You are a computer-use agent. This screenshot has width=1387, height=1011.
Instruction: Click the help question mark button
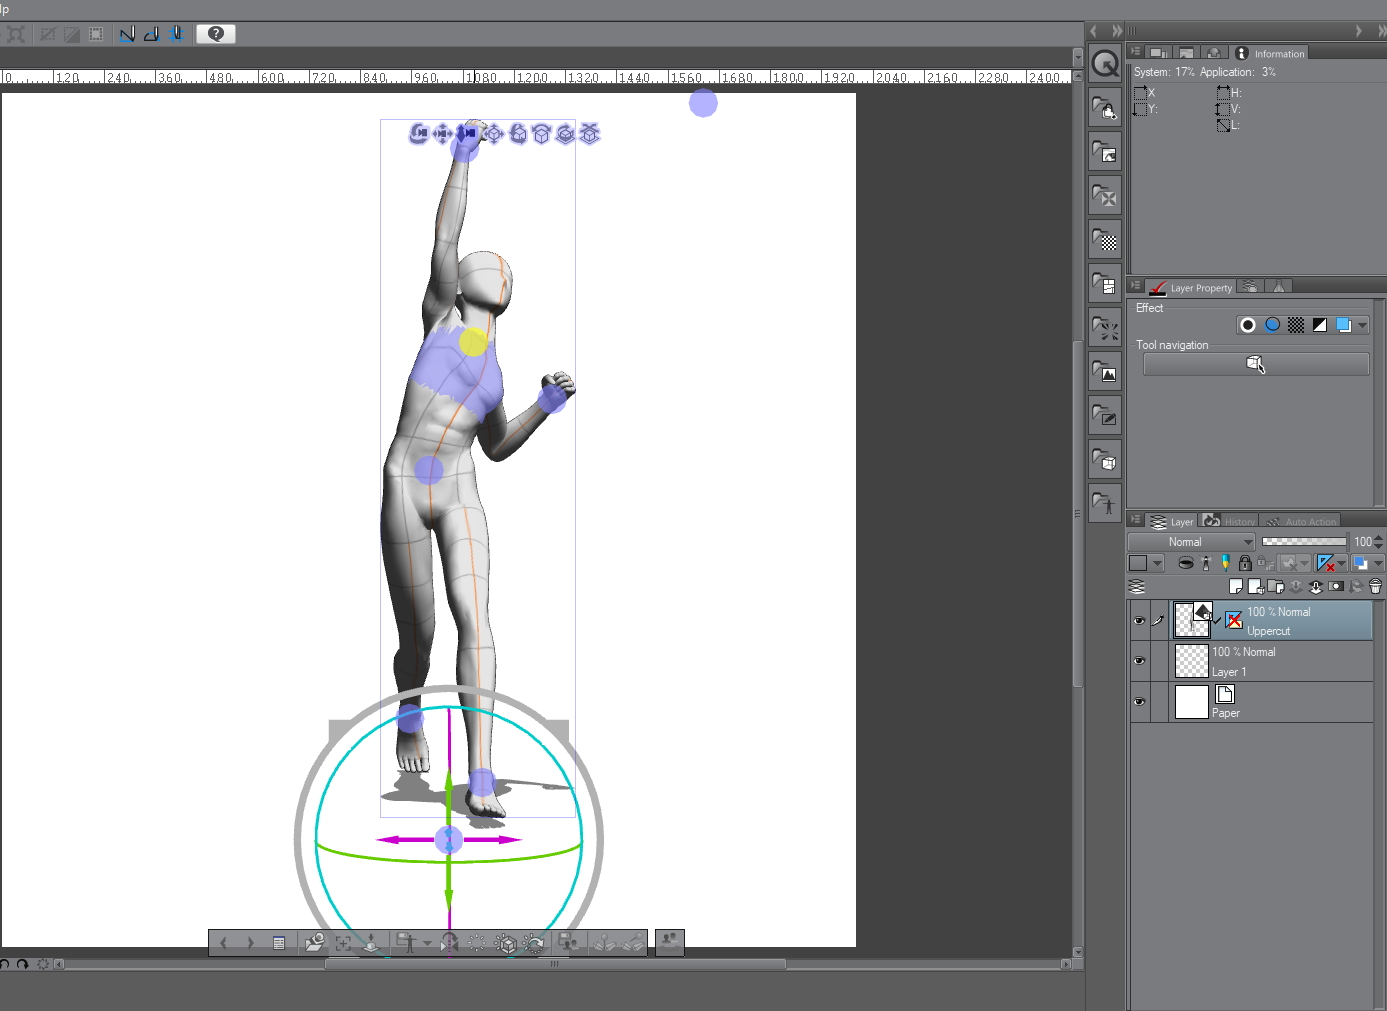pos(216,34)
